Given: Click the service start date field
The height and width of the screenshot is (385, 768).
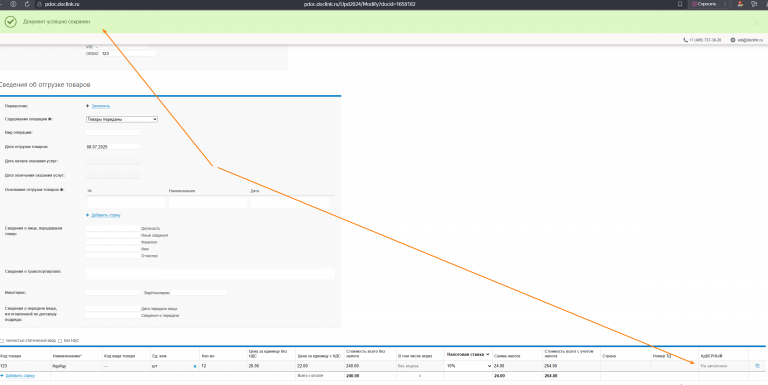Looking at the screenshot, I should [x=113, y=161].
